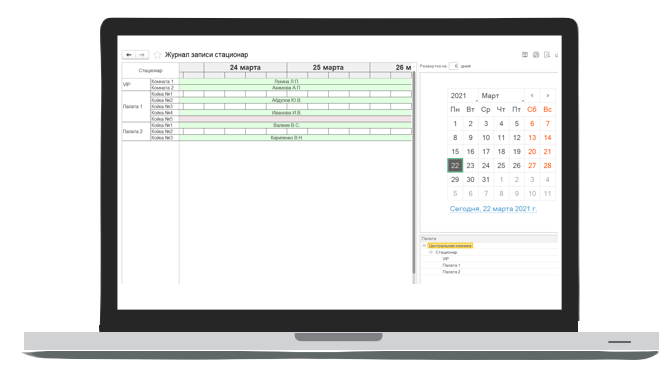Collapse the Центральная клиника tree node
The image size is (667, 374).
tap(424, 246)
